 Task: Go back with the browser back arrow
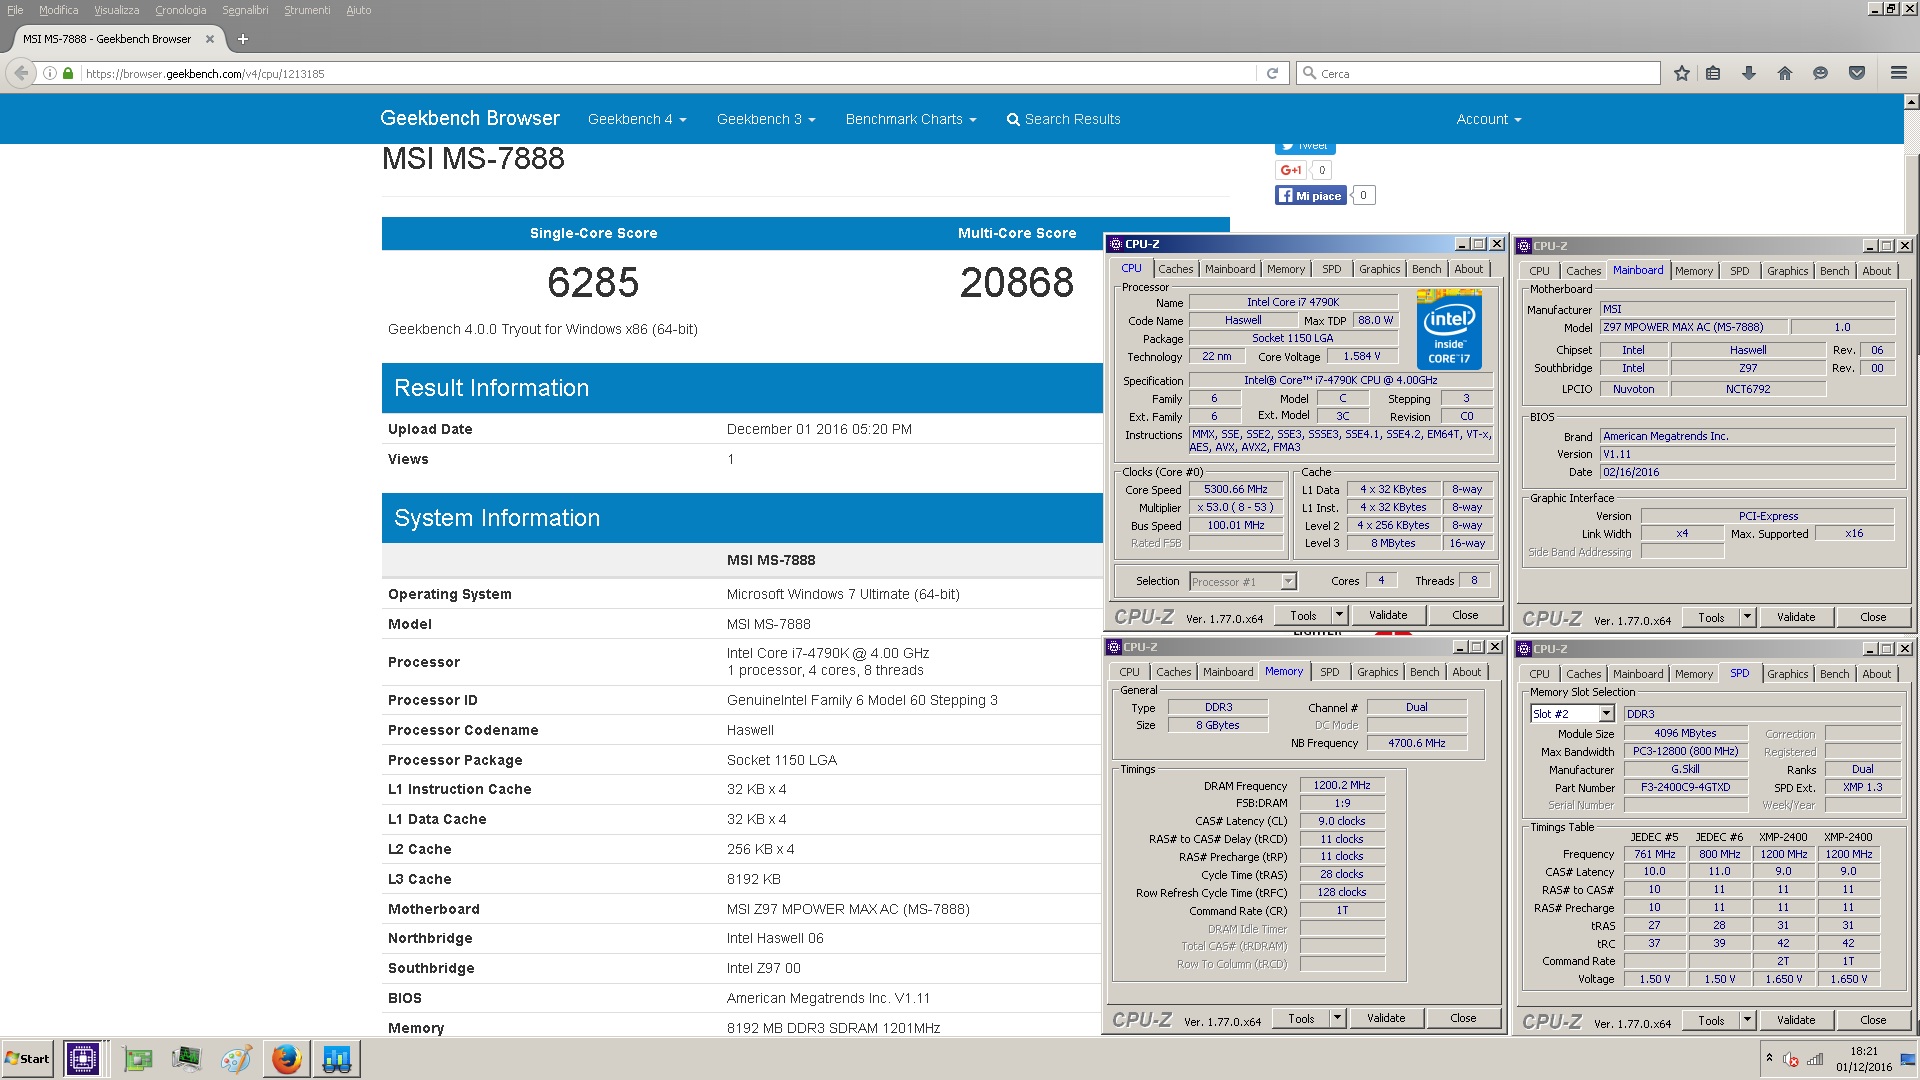(x=21, y=73)
